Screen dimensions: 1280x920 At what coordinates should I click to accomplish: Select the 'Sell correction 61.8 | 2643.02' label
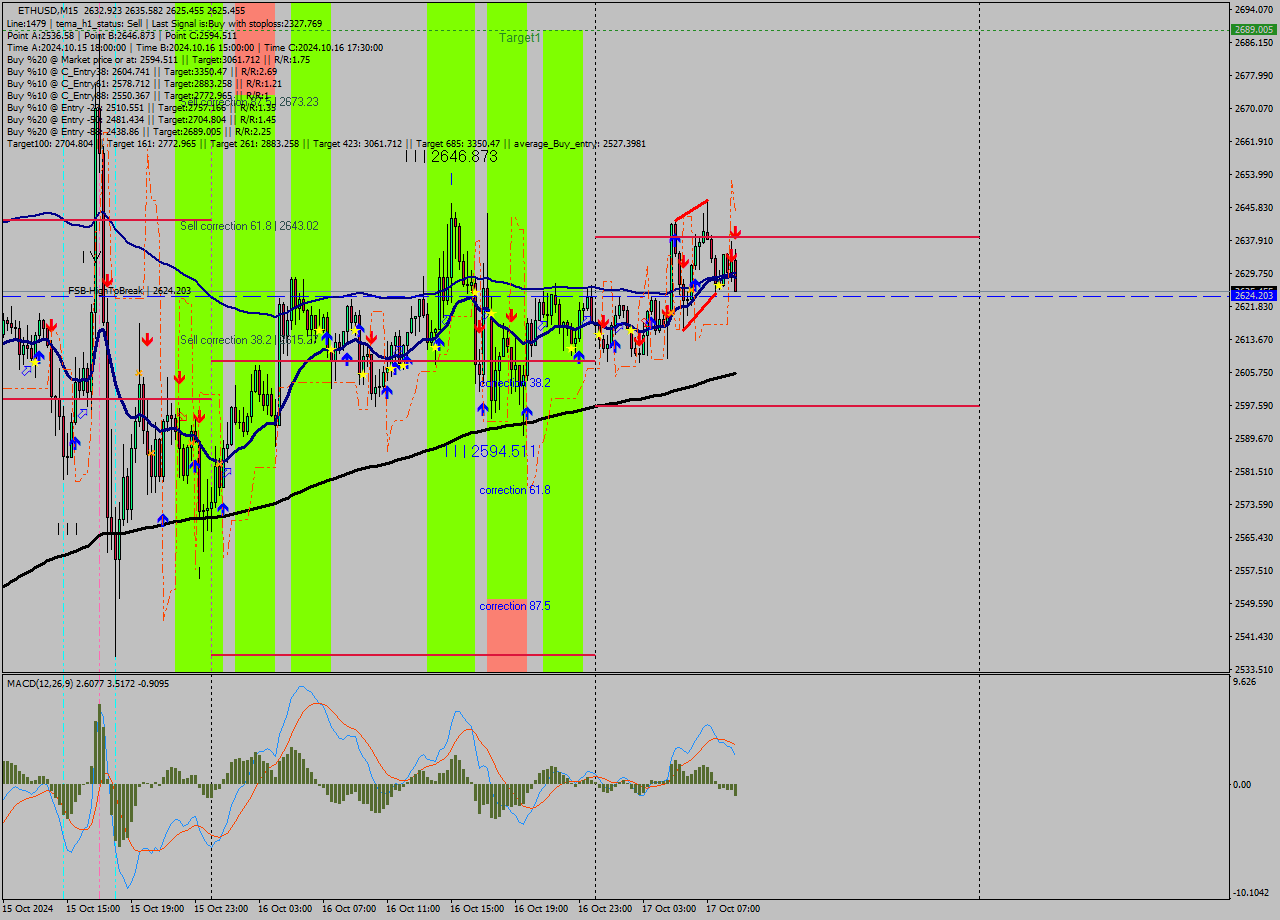pos(249,226)
